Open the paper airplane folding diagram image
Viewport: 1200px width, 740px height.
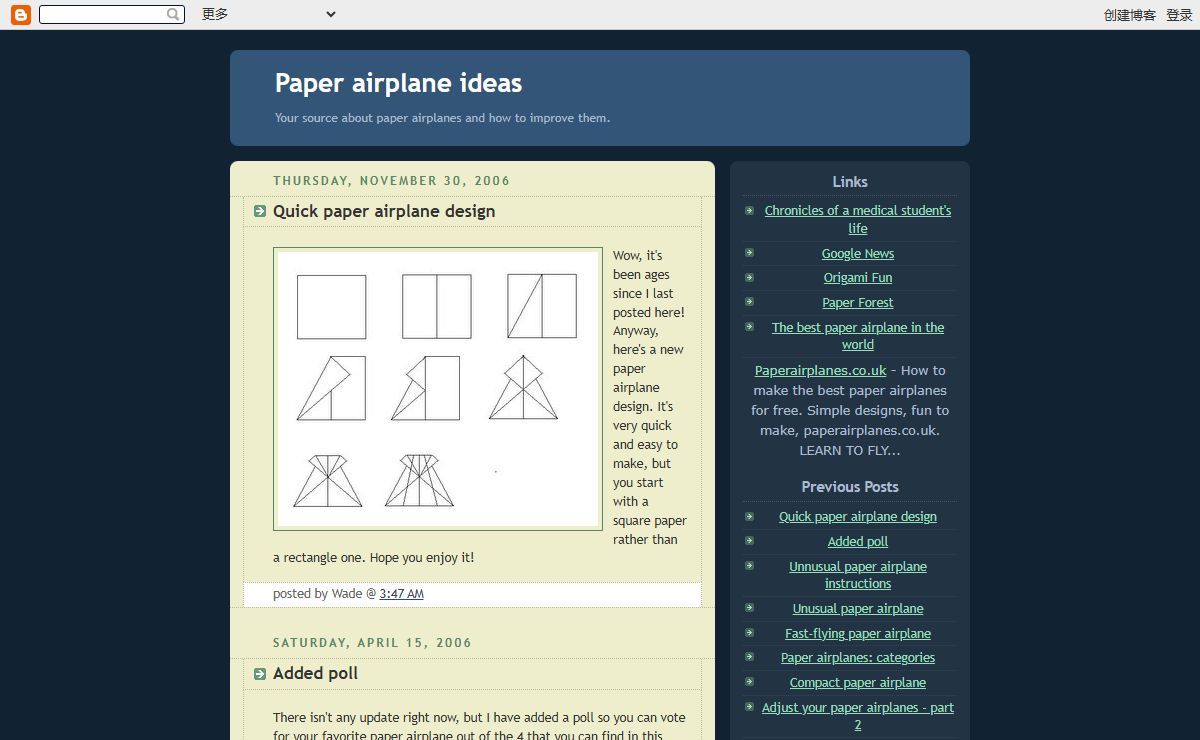click(438, 389)
